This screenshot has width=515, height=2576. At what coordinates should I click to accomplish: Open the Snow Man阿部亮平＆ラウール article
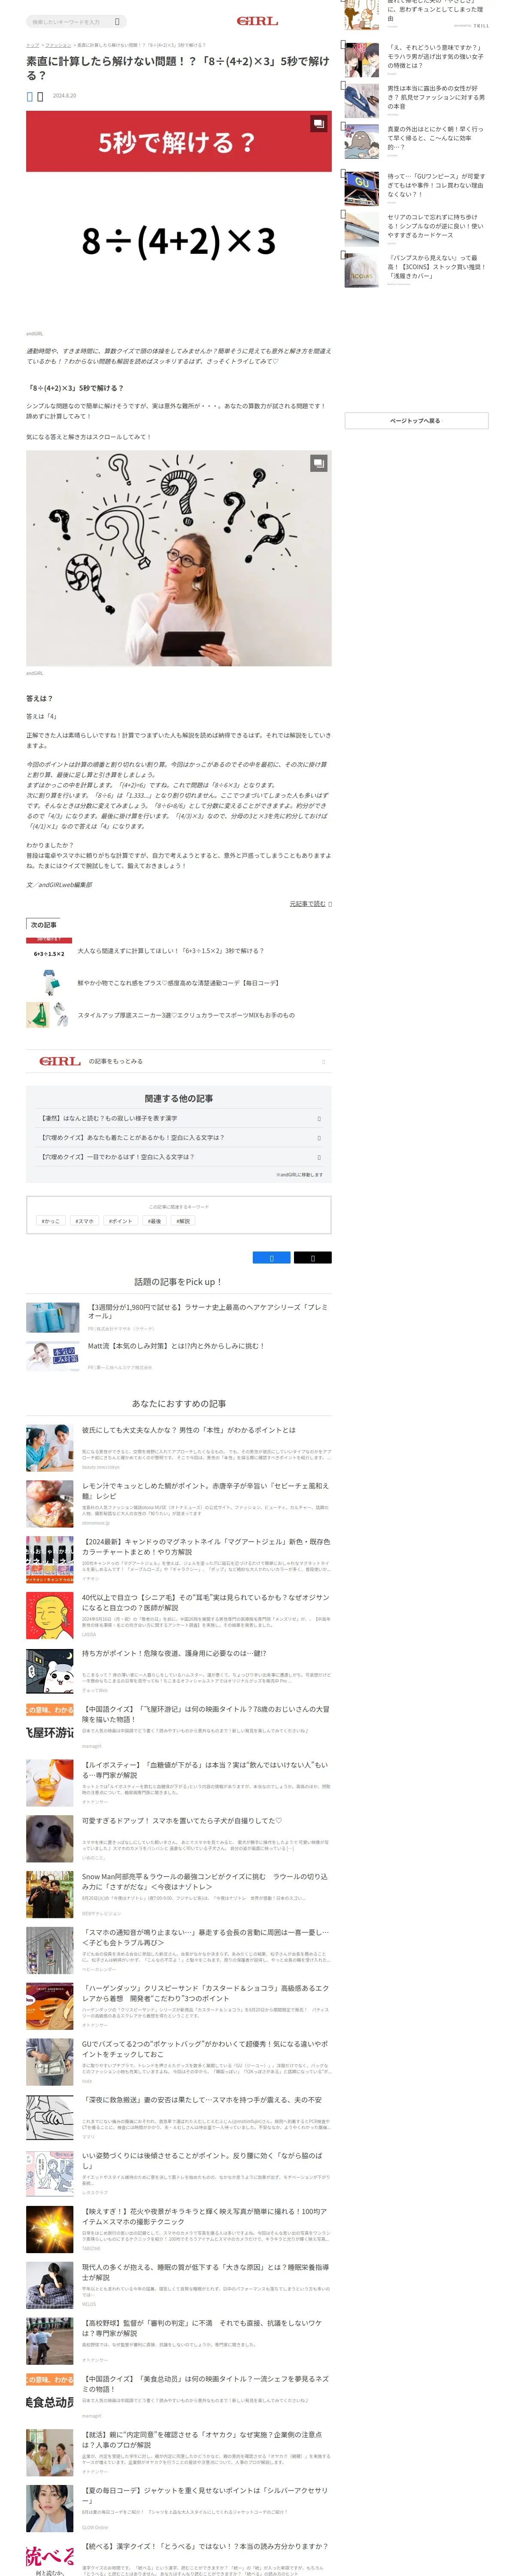205,1882
